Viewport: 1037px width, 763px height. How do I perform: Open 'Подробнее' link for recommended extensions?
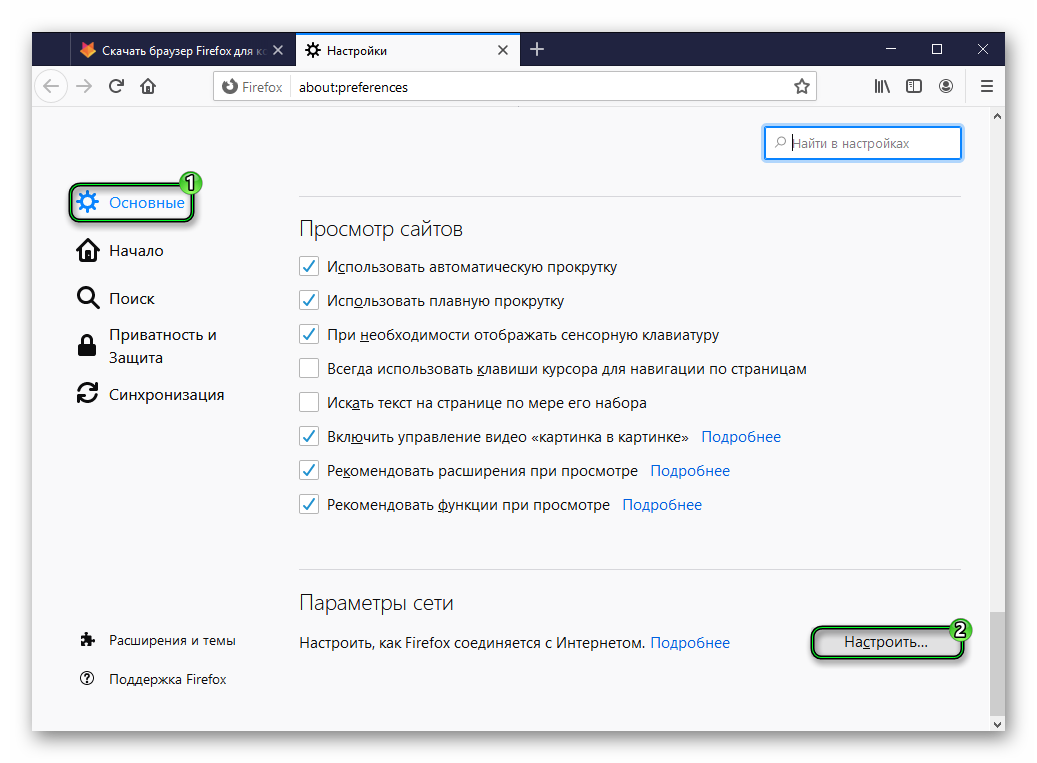690,471
